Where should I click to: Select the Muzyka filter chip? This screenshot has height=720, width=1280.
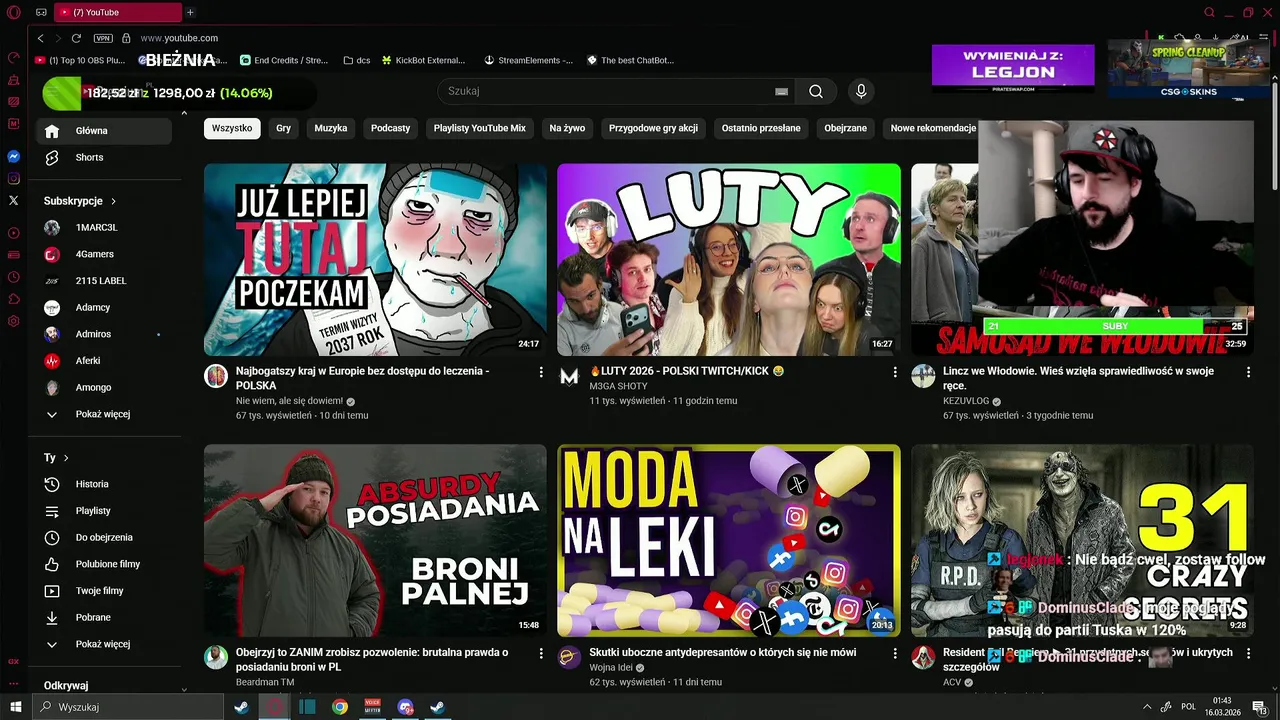coord(331,128)
